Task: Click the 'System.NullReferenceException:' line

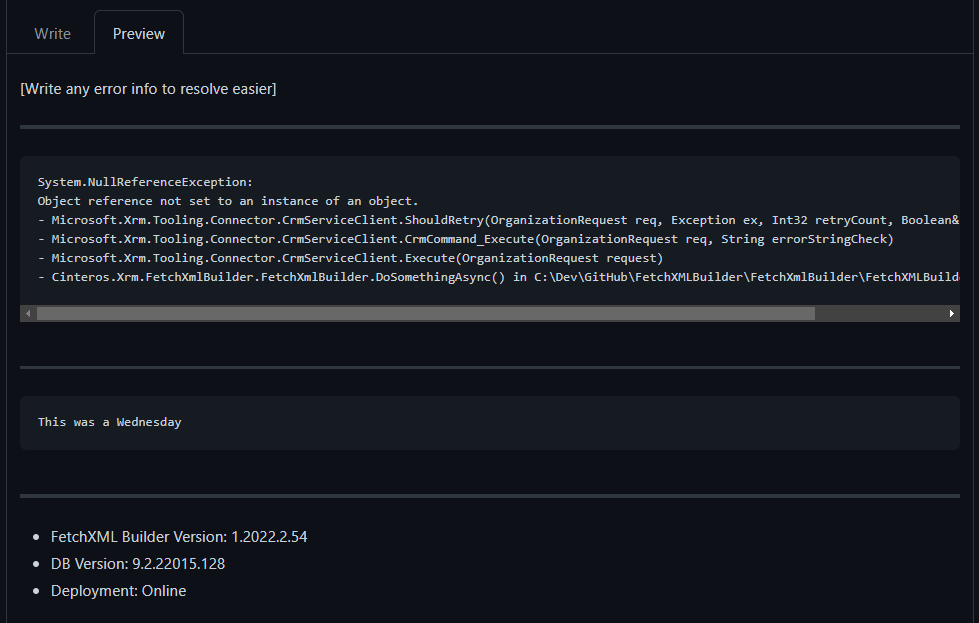Action: pos(145,182)
